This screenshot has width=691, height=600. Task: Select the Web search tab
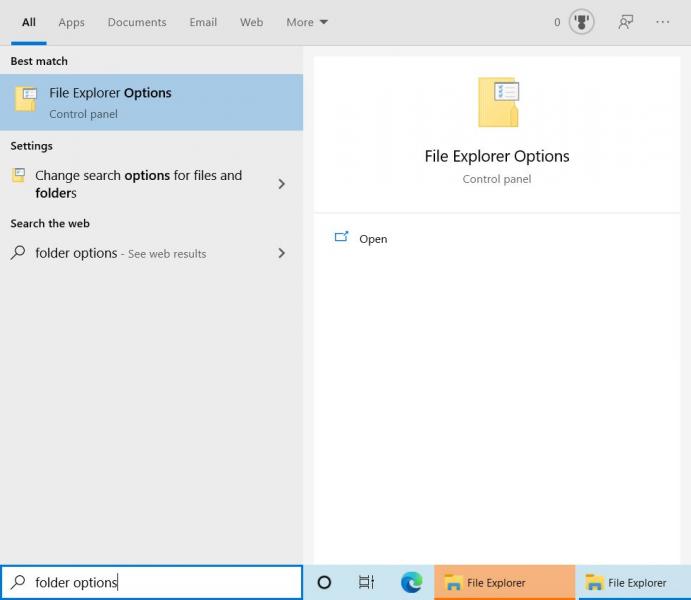pyautogui.click(x=251, y=22)
